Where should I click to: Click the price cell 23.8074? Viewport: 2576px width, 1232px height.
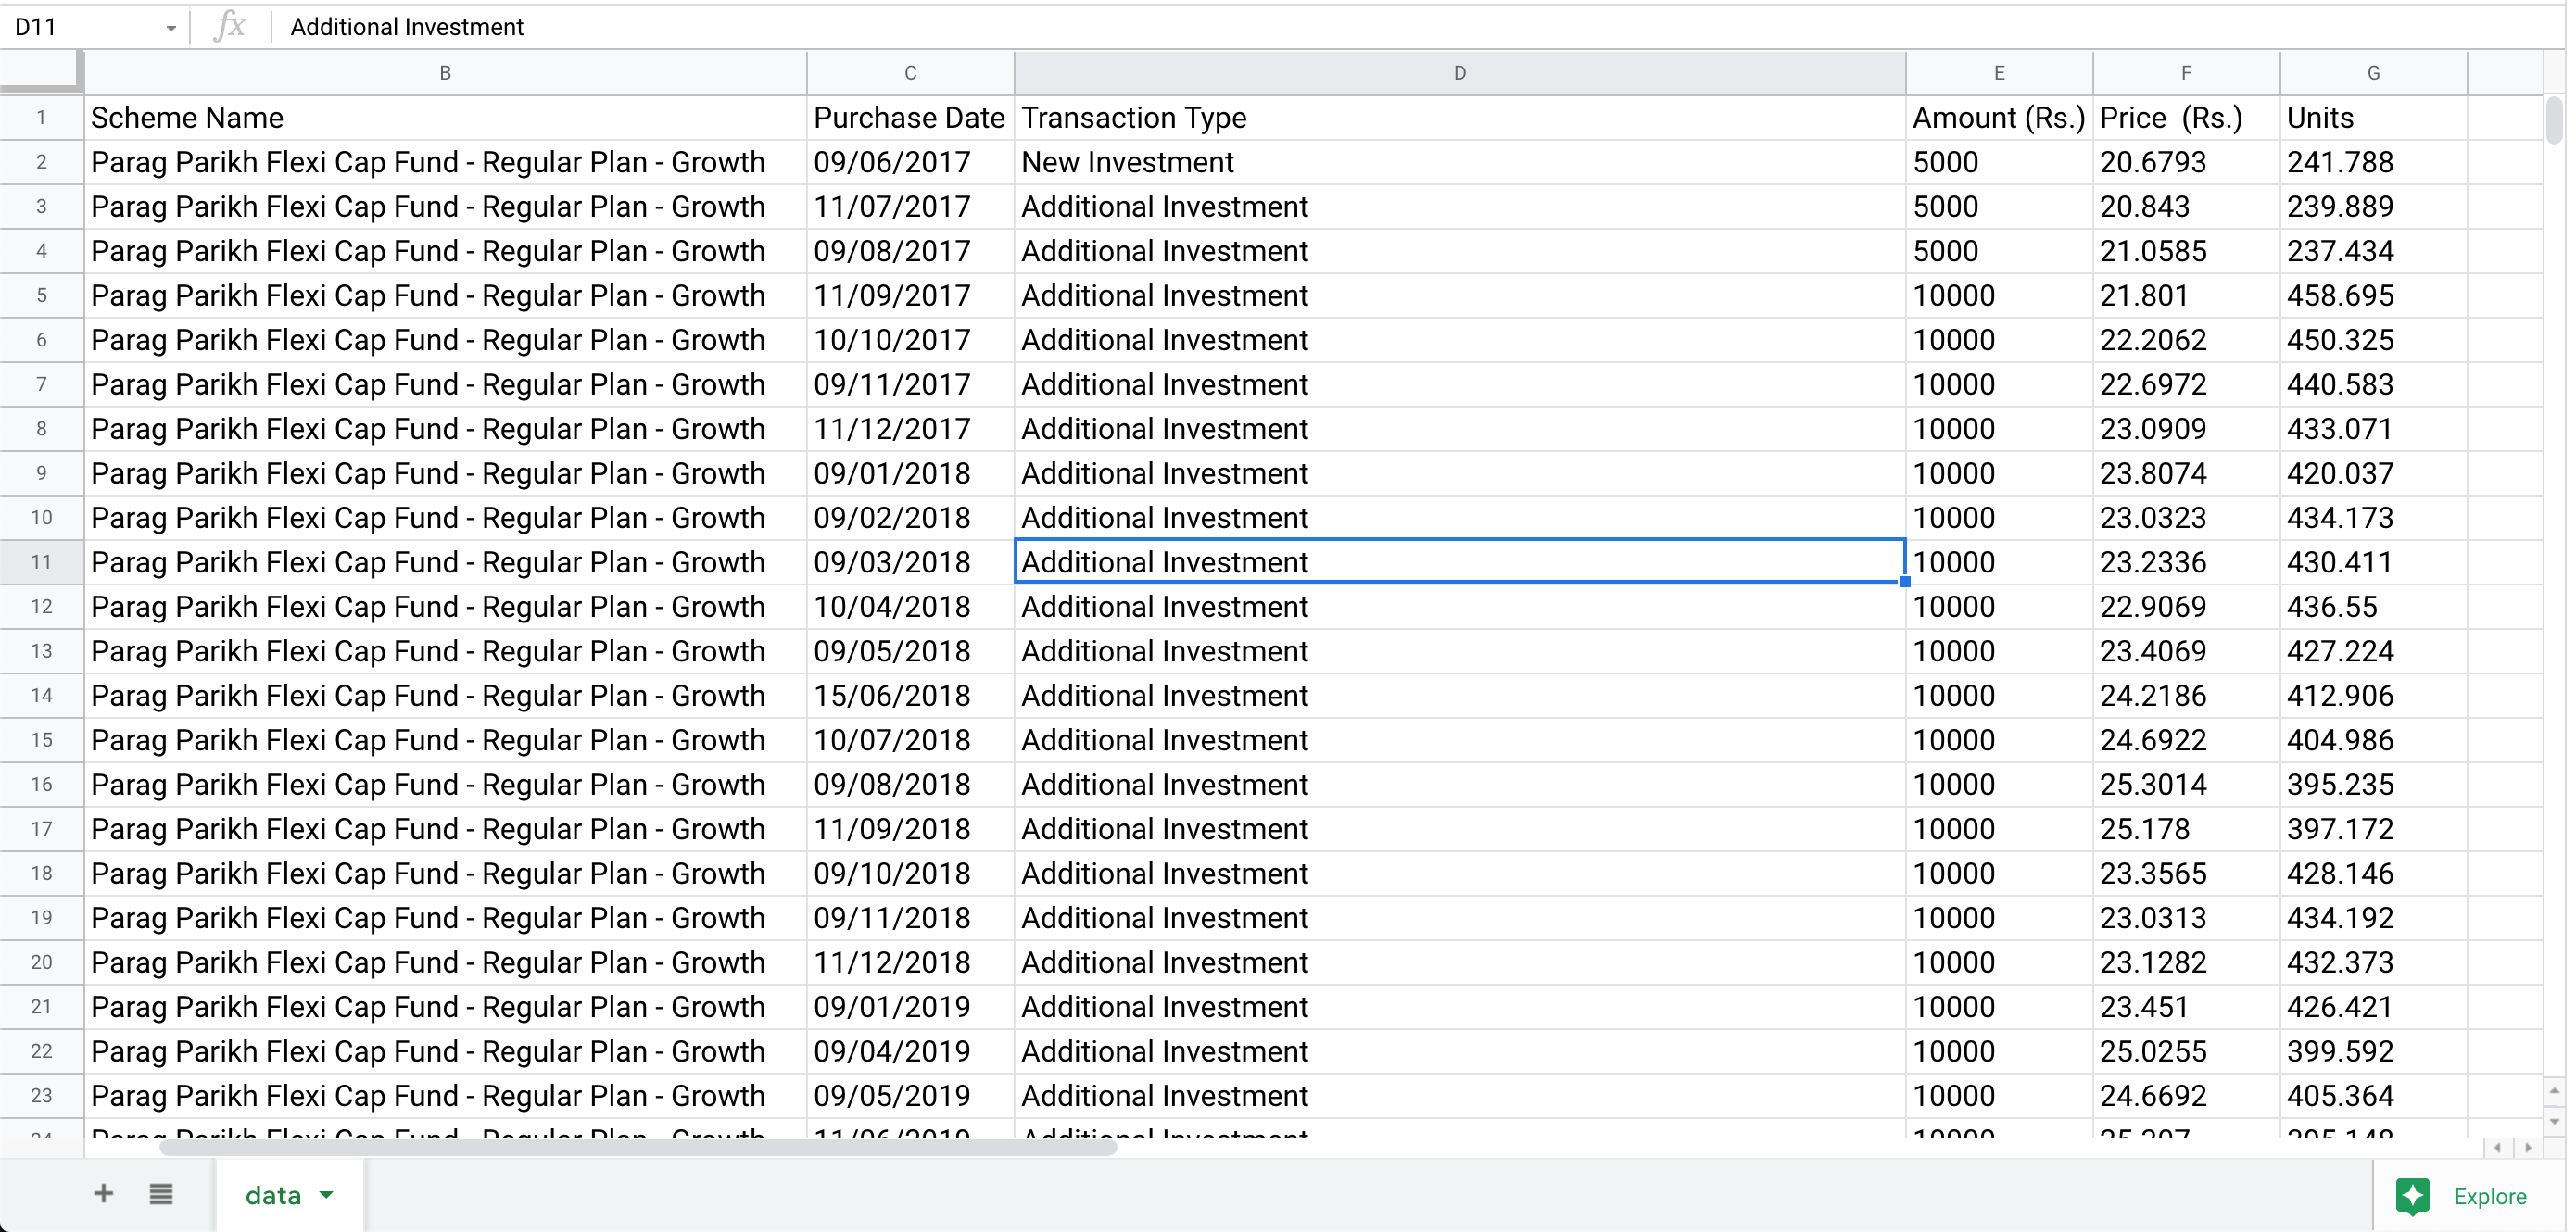point(2186,474)
